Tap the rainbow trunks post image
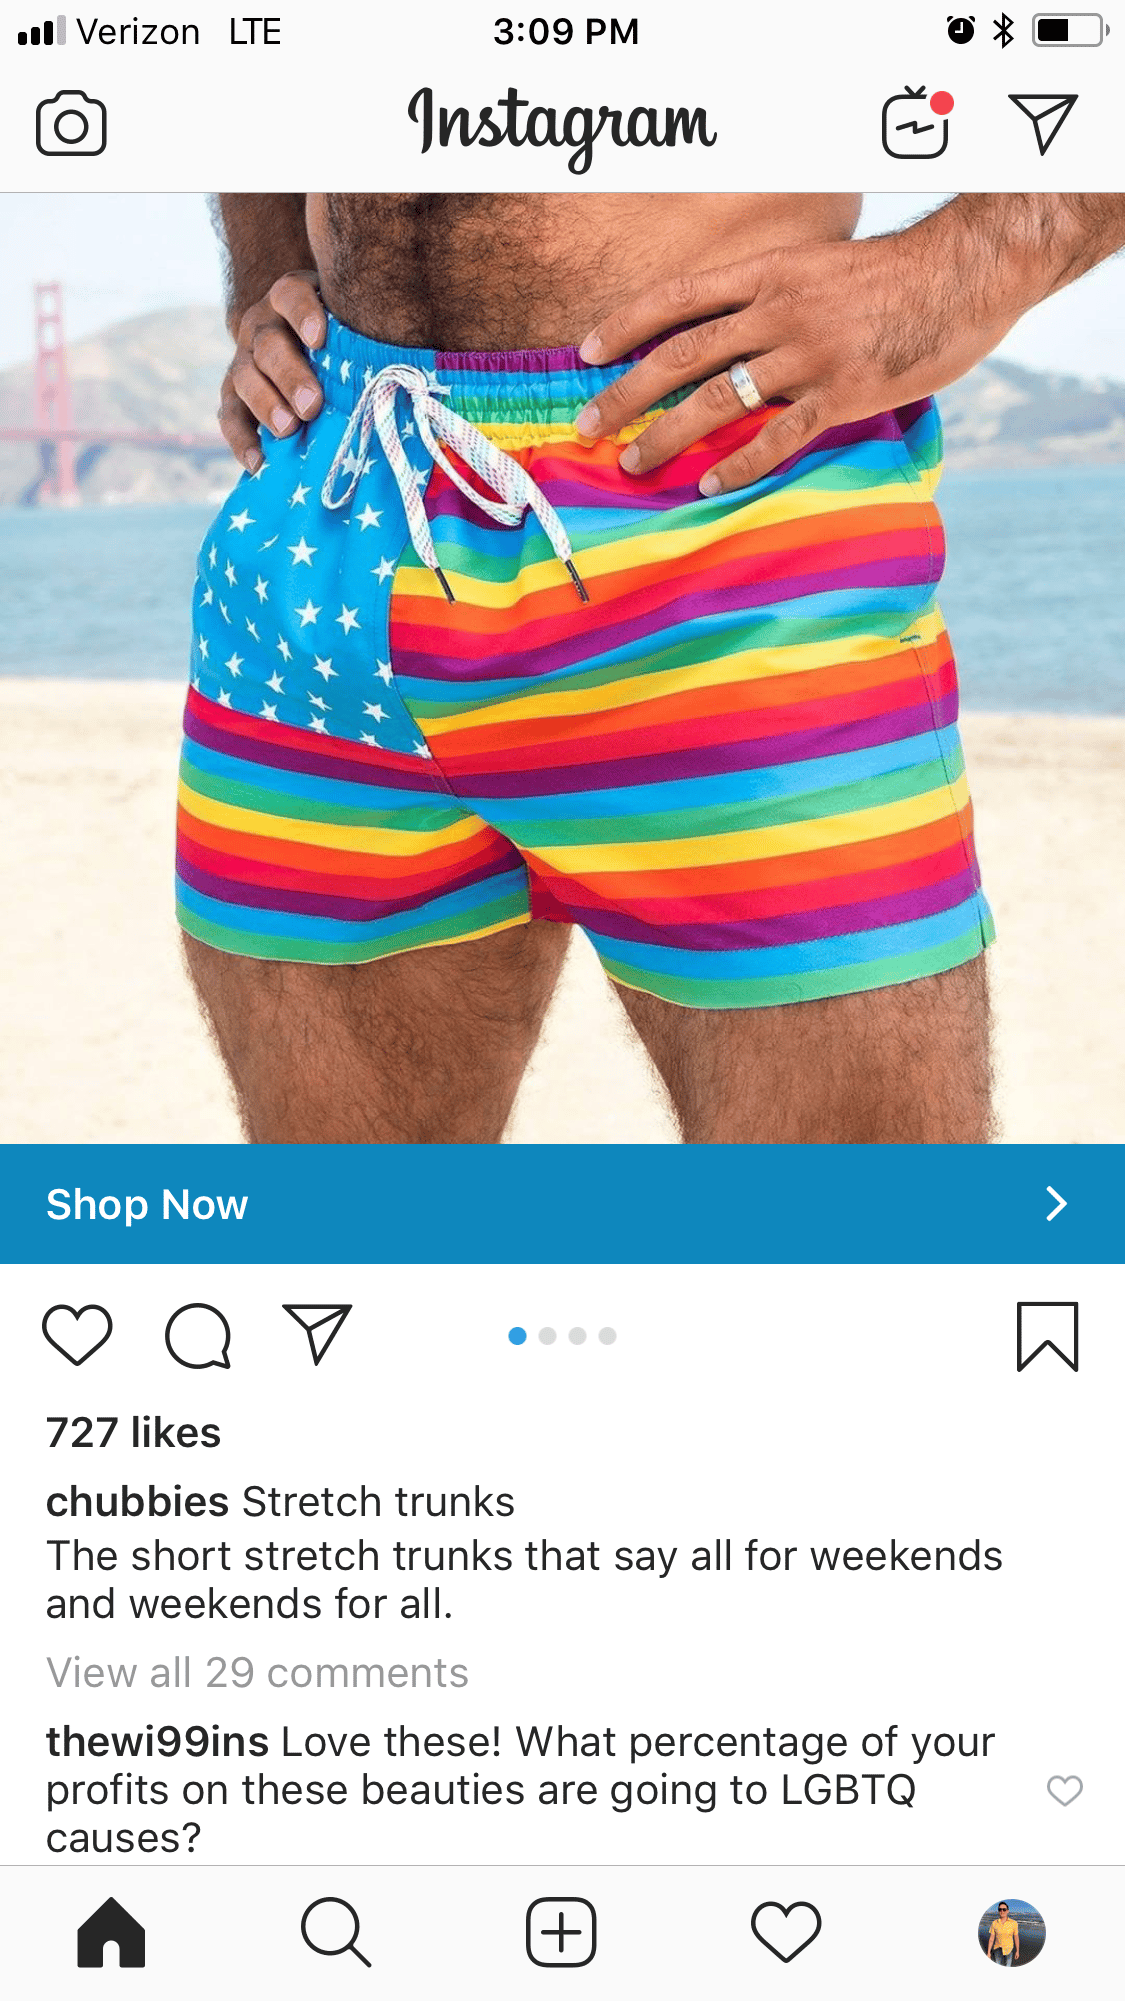Screen dimensions: 1125x2001 coord(562,668)
